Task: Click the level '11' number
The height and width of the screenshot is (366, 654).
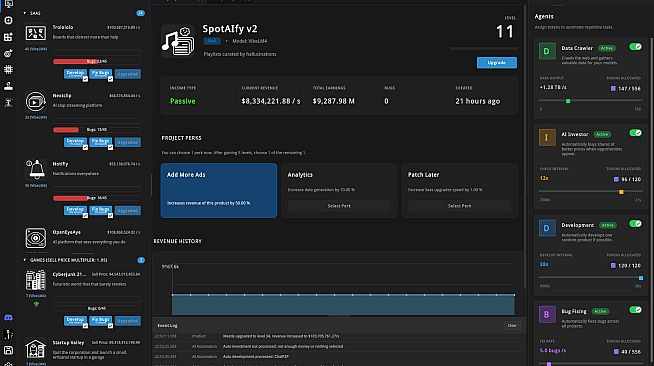Action: point(505,32)
